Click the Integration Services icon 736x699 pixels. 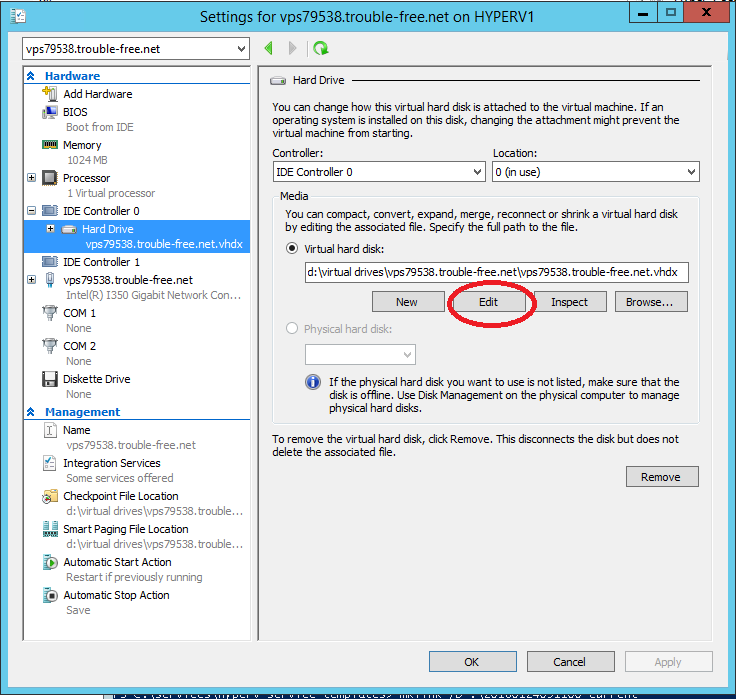50,463
